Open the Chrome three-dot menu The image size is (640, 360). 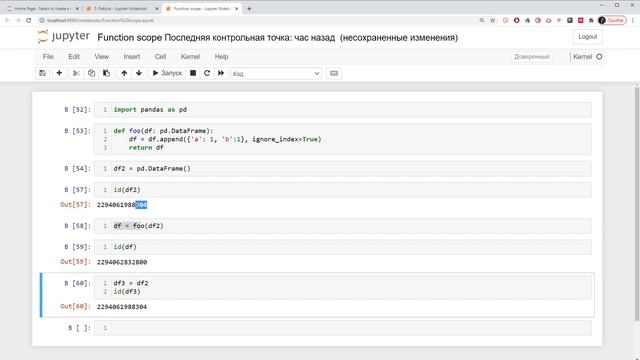[633, 20]
